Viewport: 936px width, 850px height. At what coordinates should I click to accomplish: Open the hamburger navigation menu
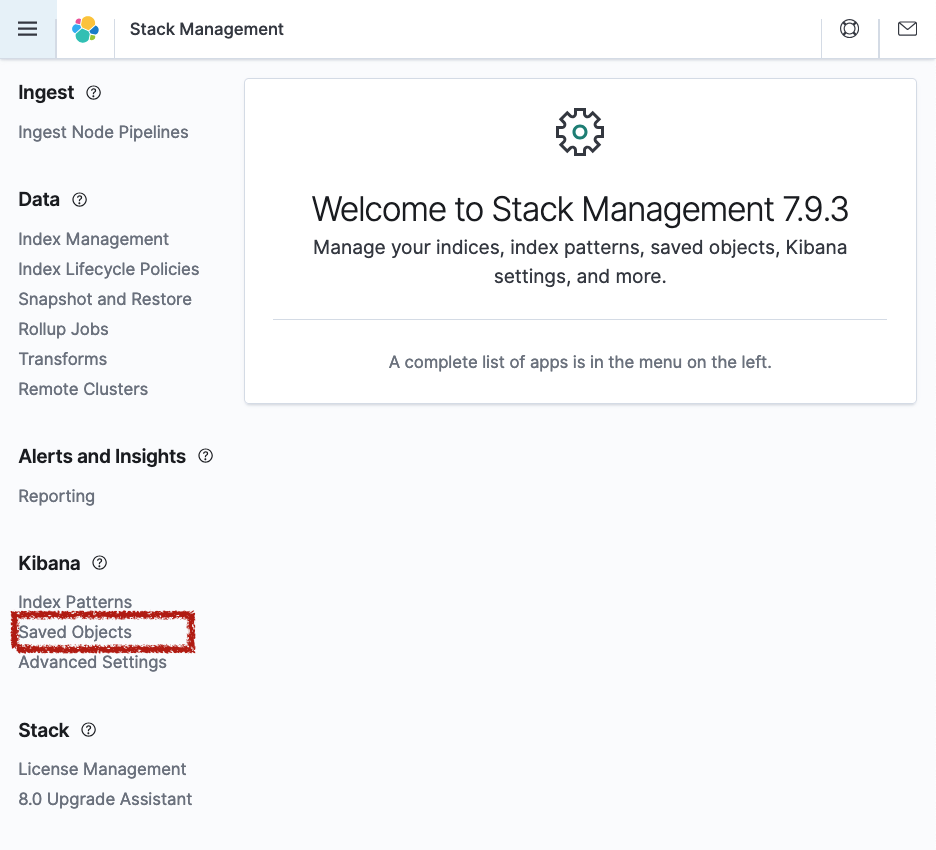coord(27,29)
